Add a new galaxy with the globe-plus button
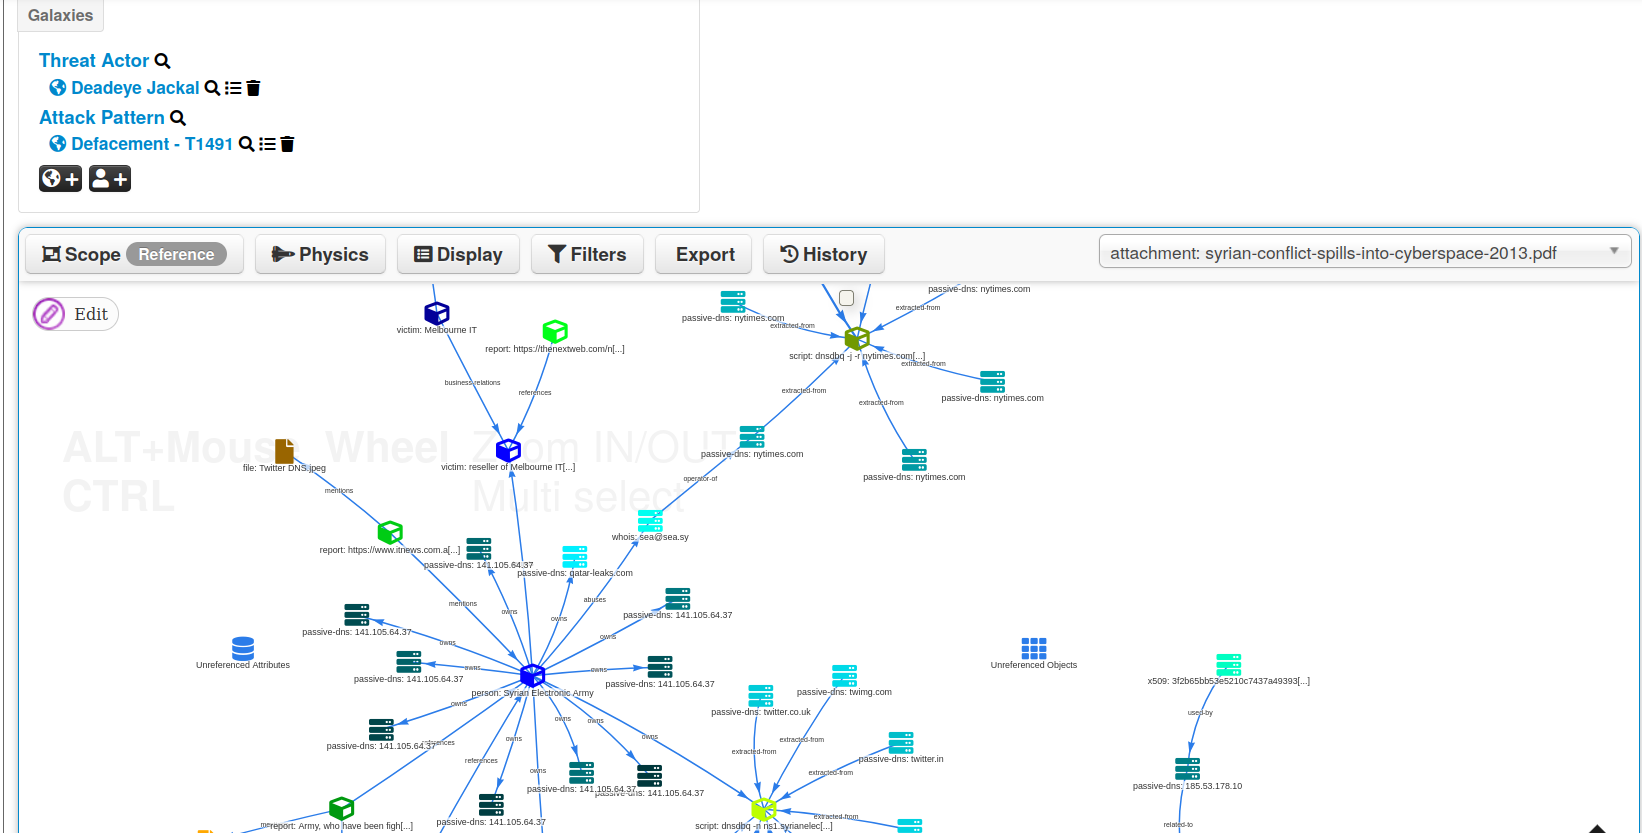 (x=60, y=179)
